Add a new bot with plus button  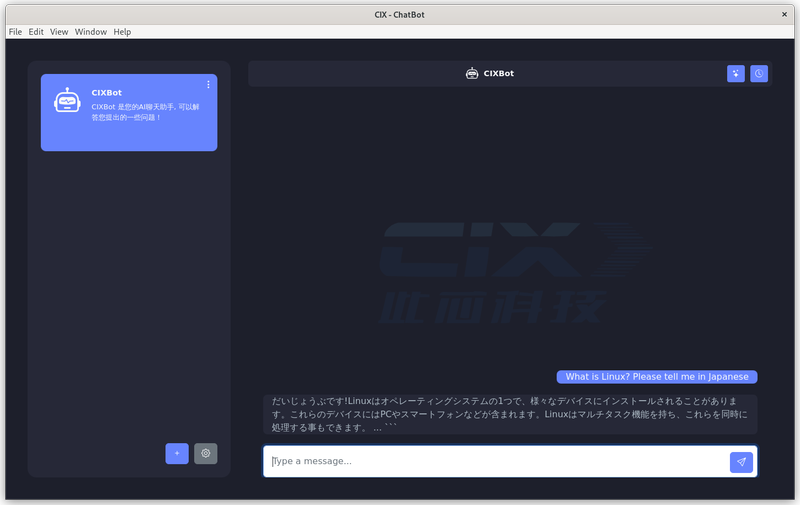click(x=177, y=453)
